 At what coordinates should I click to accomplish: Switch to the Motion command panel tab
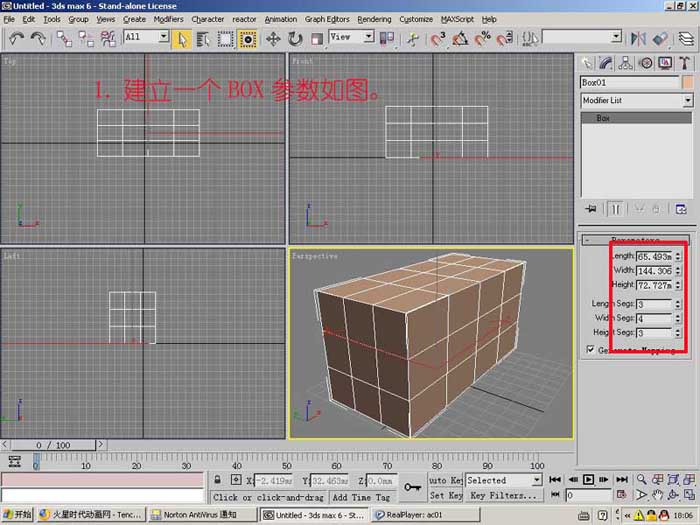(646, 63)
